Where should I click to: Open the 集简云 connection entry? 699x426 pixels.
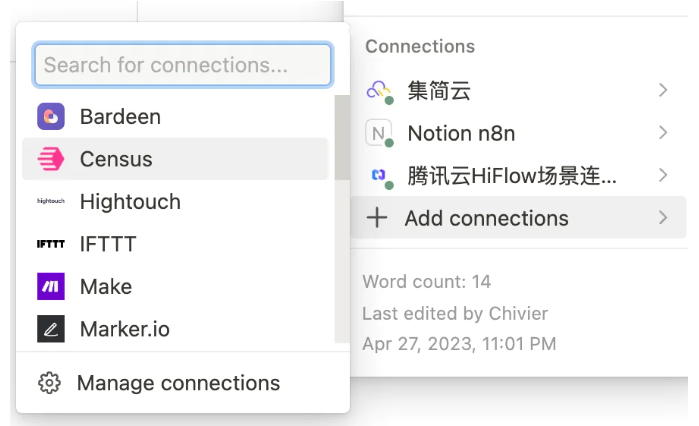(518, 90)
